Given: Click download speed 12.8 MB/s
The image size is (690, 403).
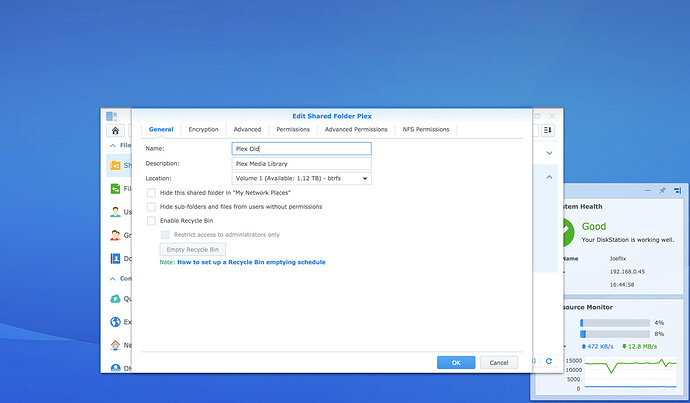Looking at the screenshot, I should pyautogui.click(x=639, y=347).
